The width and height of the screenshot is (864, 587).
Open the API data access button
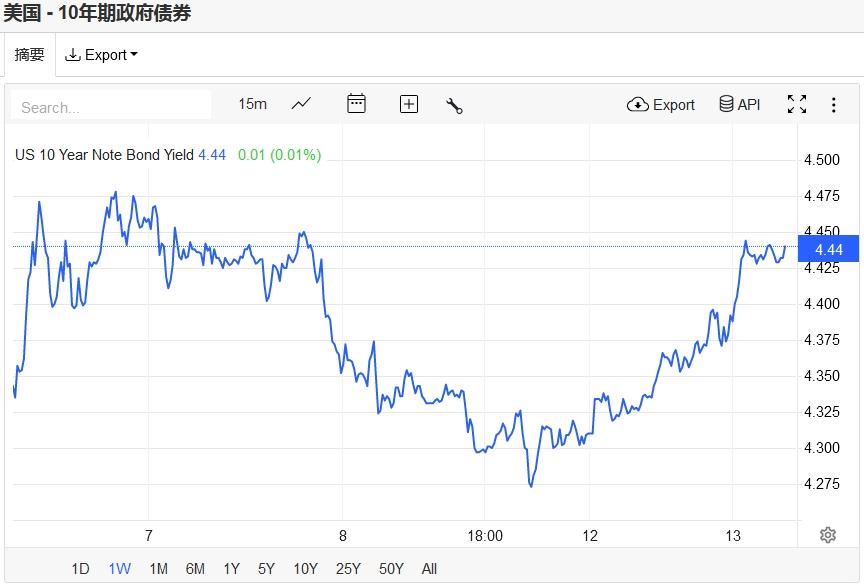pyautogui.click(x=740, y=104)
